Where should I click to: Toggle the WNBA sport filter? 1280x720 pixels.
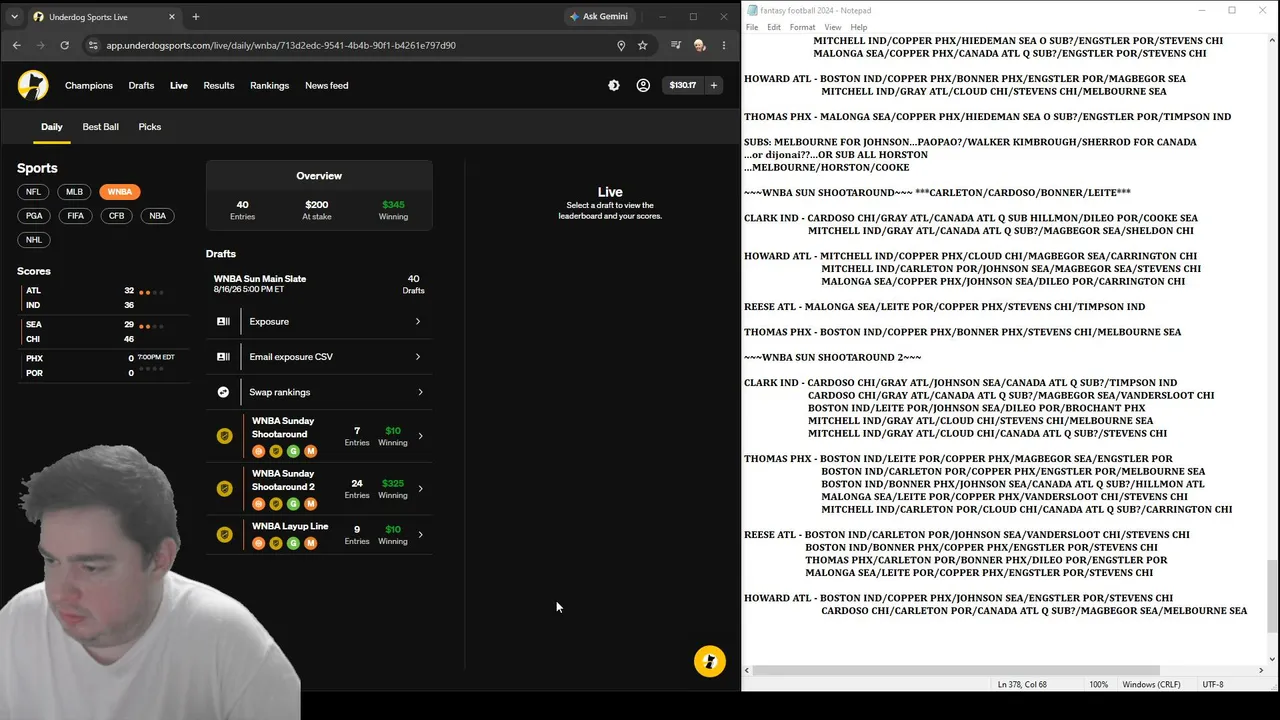pos(120,192)
